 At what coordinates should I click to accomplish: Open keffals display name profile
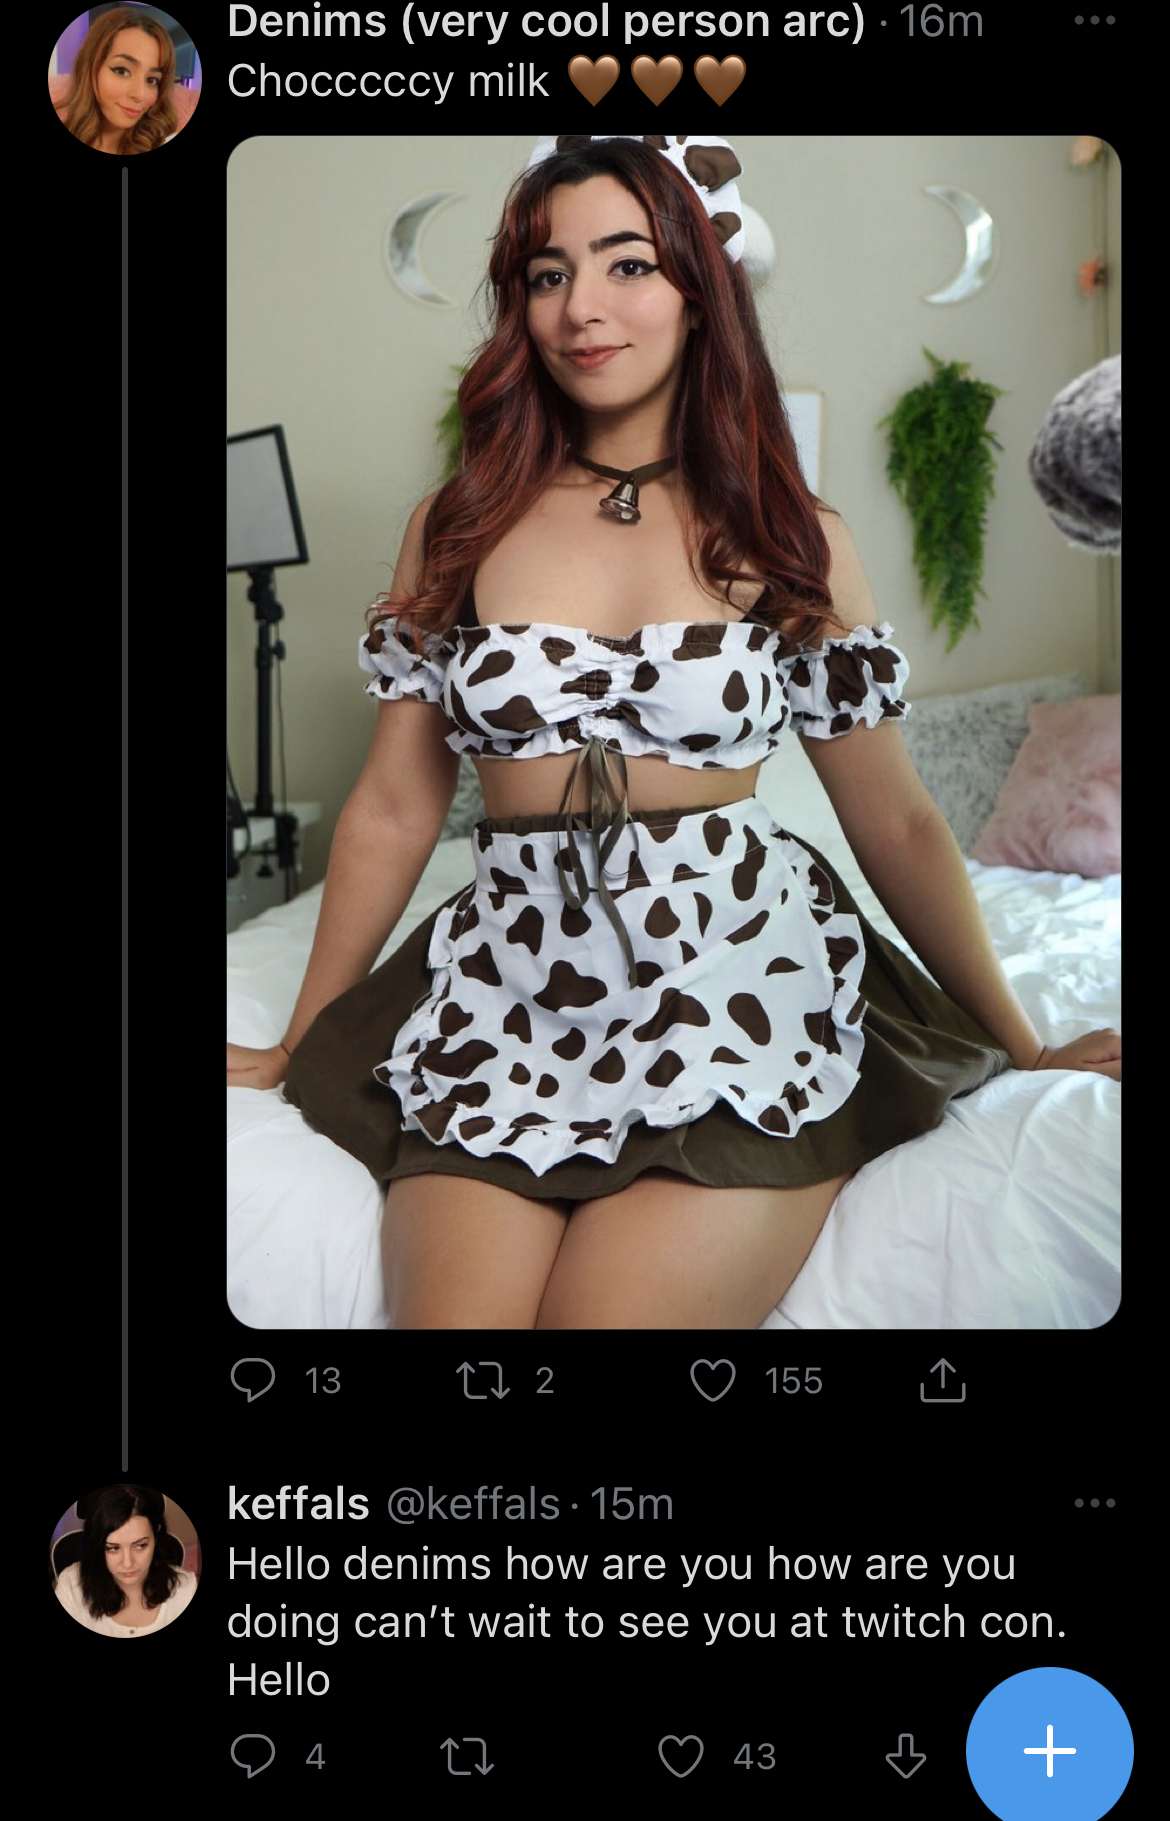tap(298, 1503)
